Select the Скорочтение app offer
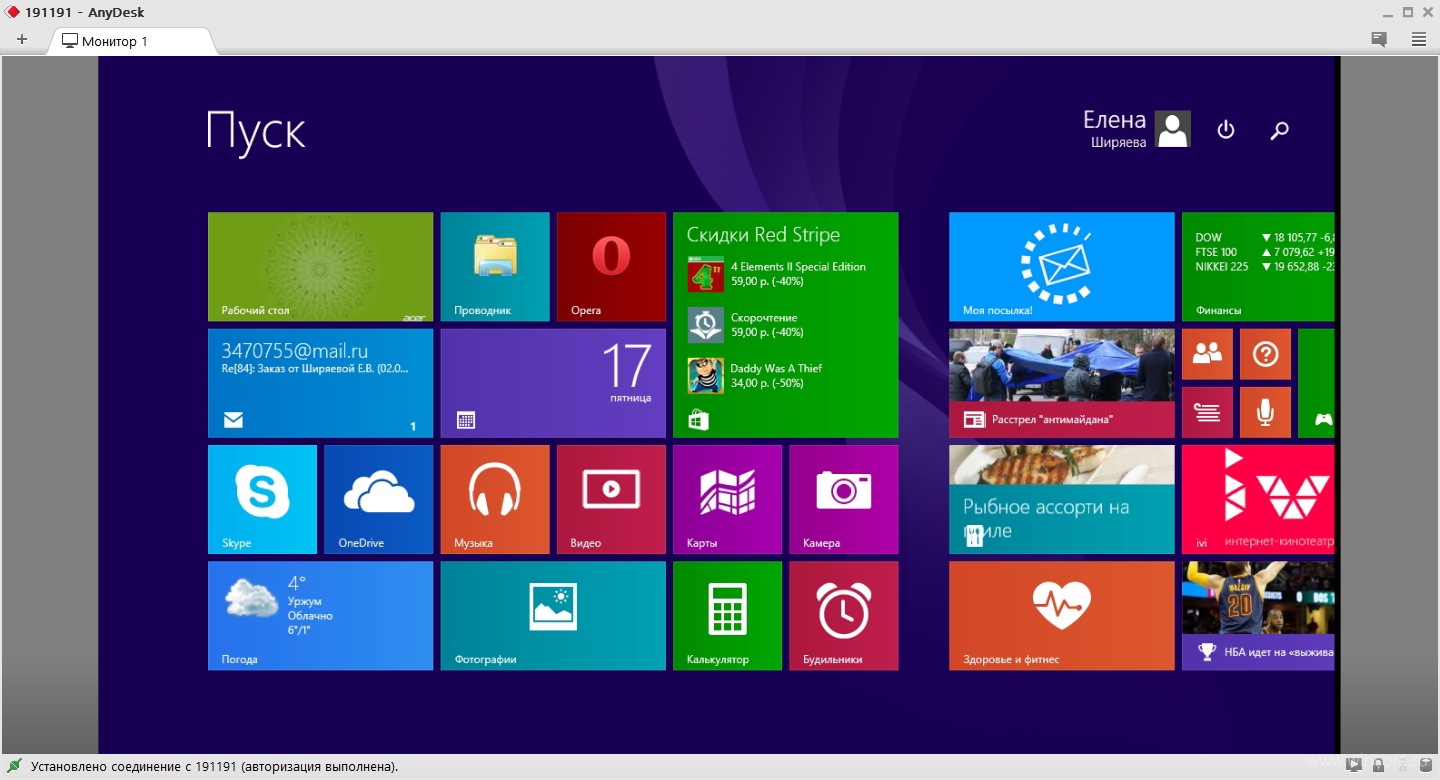This screenshot has height=780, width=1440. pos(745,324)
